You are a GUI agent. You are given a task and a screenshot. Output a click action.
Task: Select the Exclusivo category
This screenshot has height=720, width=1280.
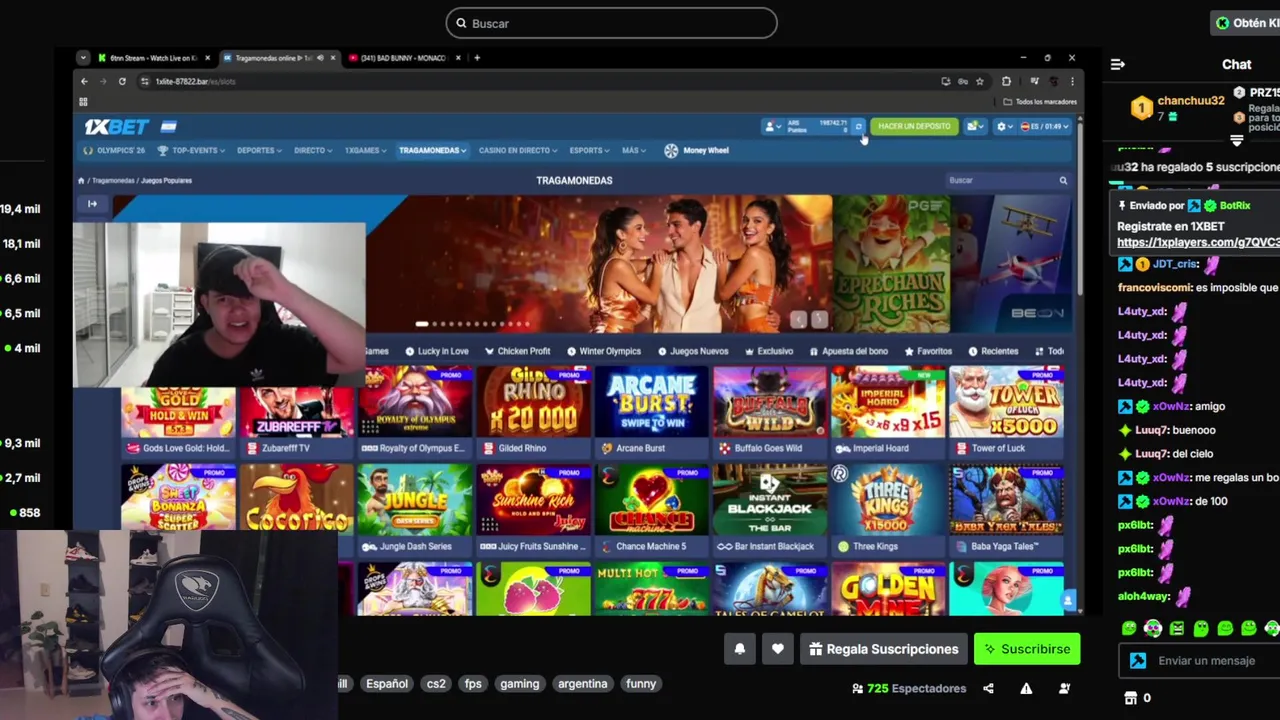click(x=768, y=351)
